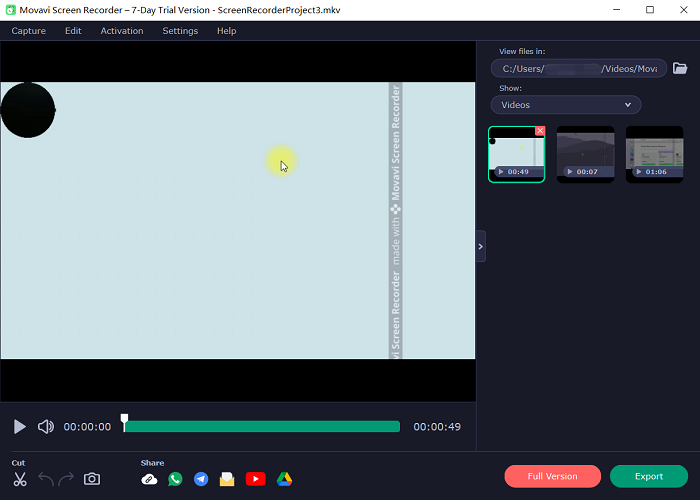This screenshot has width=700, height=500.
Task: Collapse the side files panel arrow
Action: coord(481,246)
